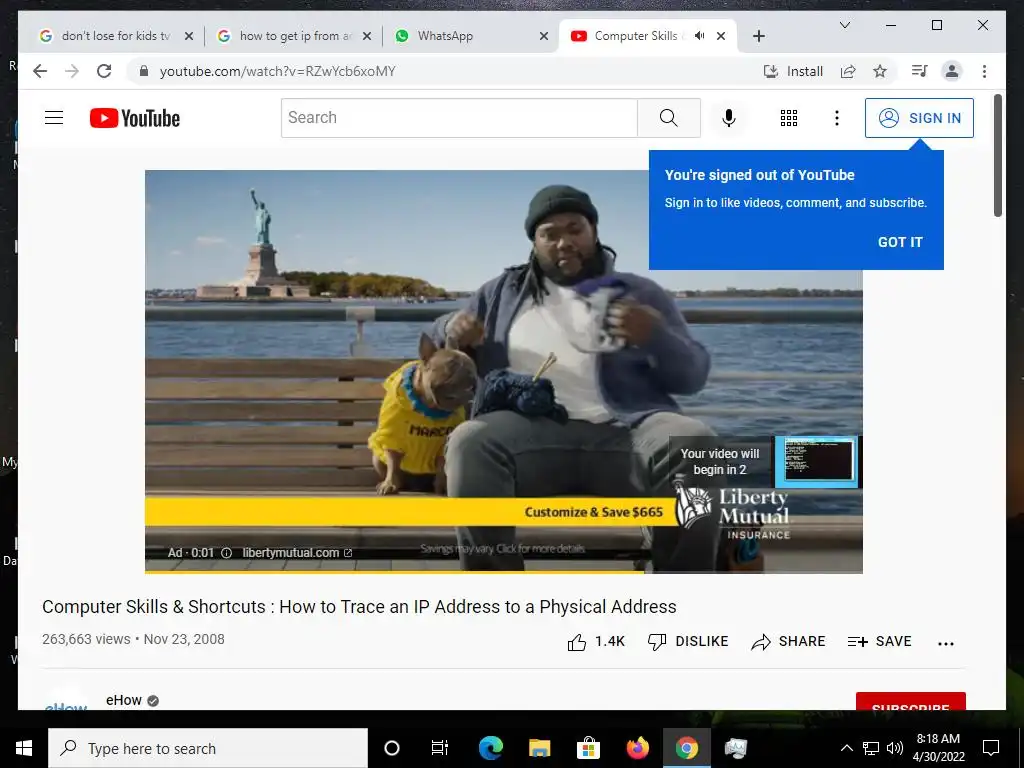Like the video with thumbs up
Image resolution: width=1024 pixels, height=768 pixels.
coord(596,642)
